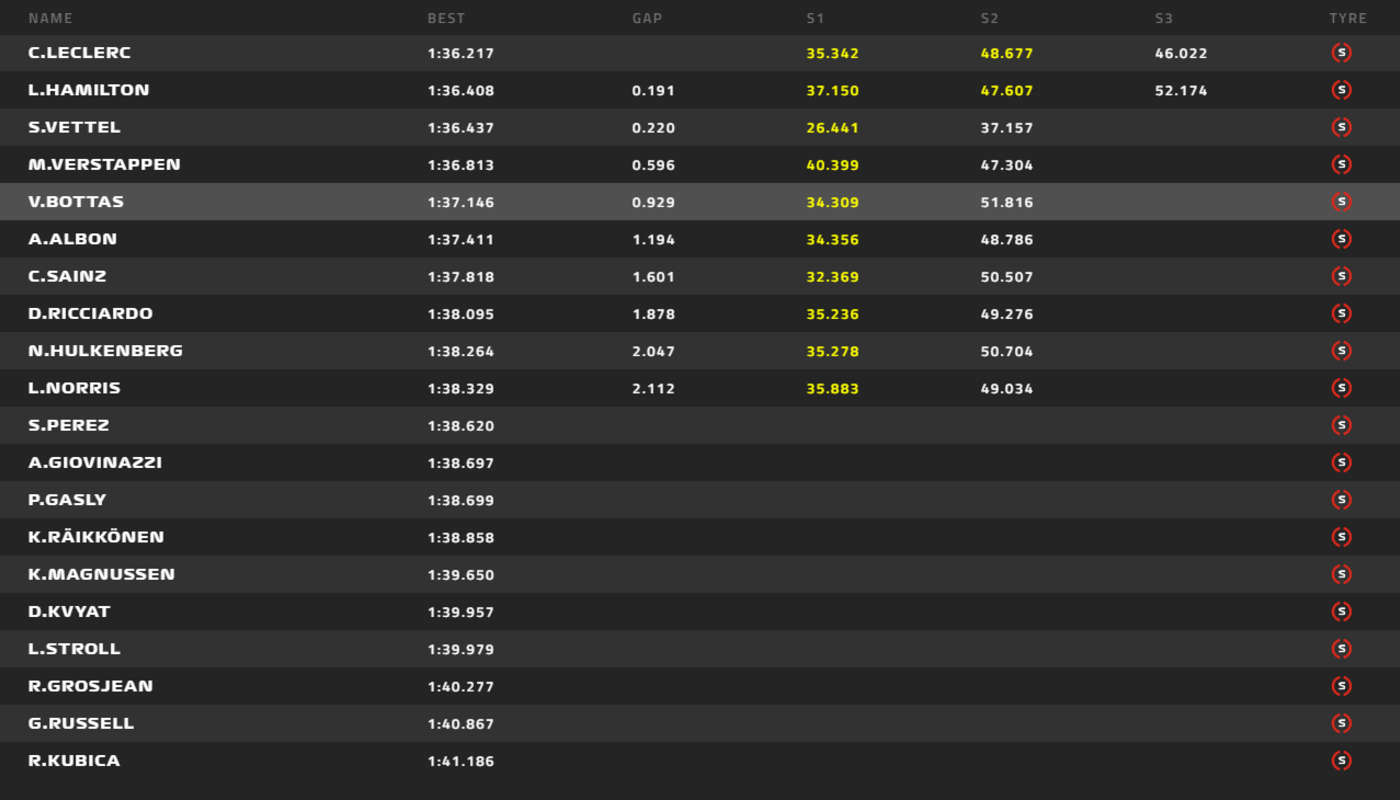Click soft tyre icon for S.Perez
1400x800 pixels.
pyautogui.click(x=1341, y=425)
